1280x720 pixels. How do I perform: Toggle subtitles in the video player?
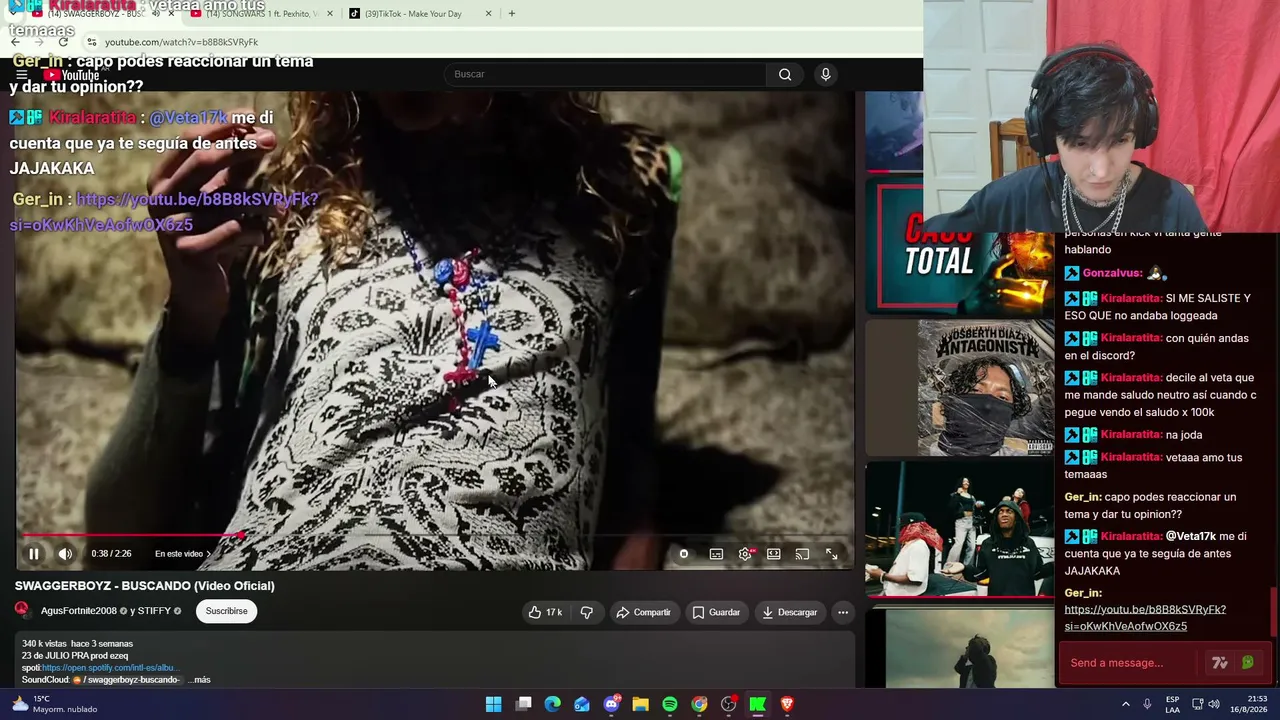(x=716, y=554)
